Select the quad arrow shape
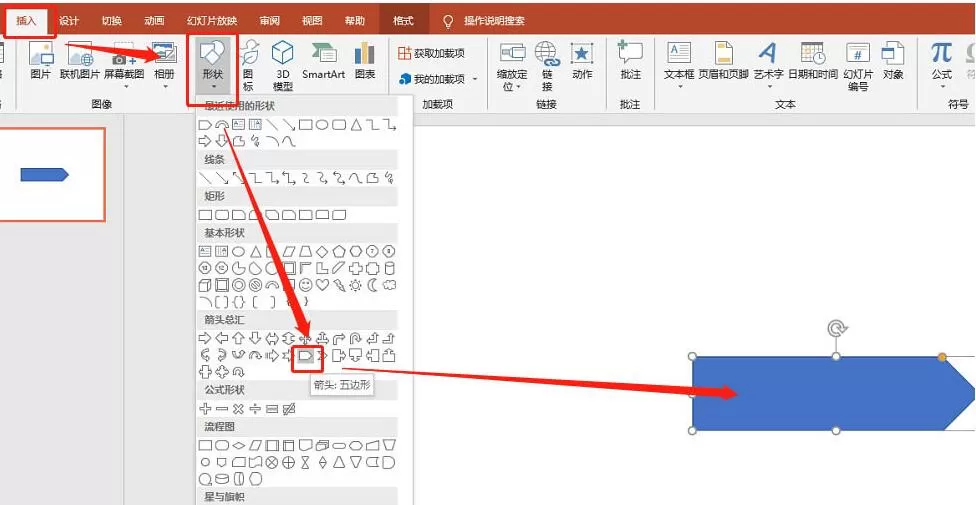976x505 pixels. [x=305, y=339]
